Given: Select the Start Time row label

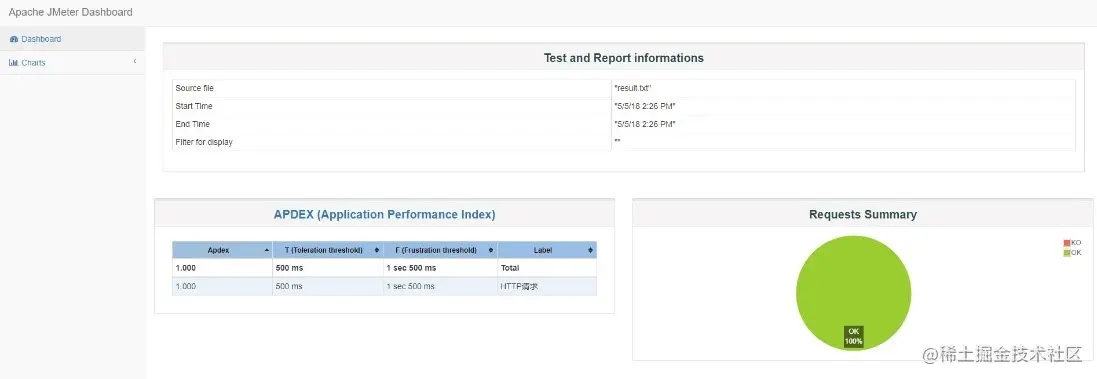Looking at the screenshot, I should (194, 106).
